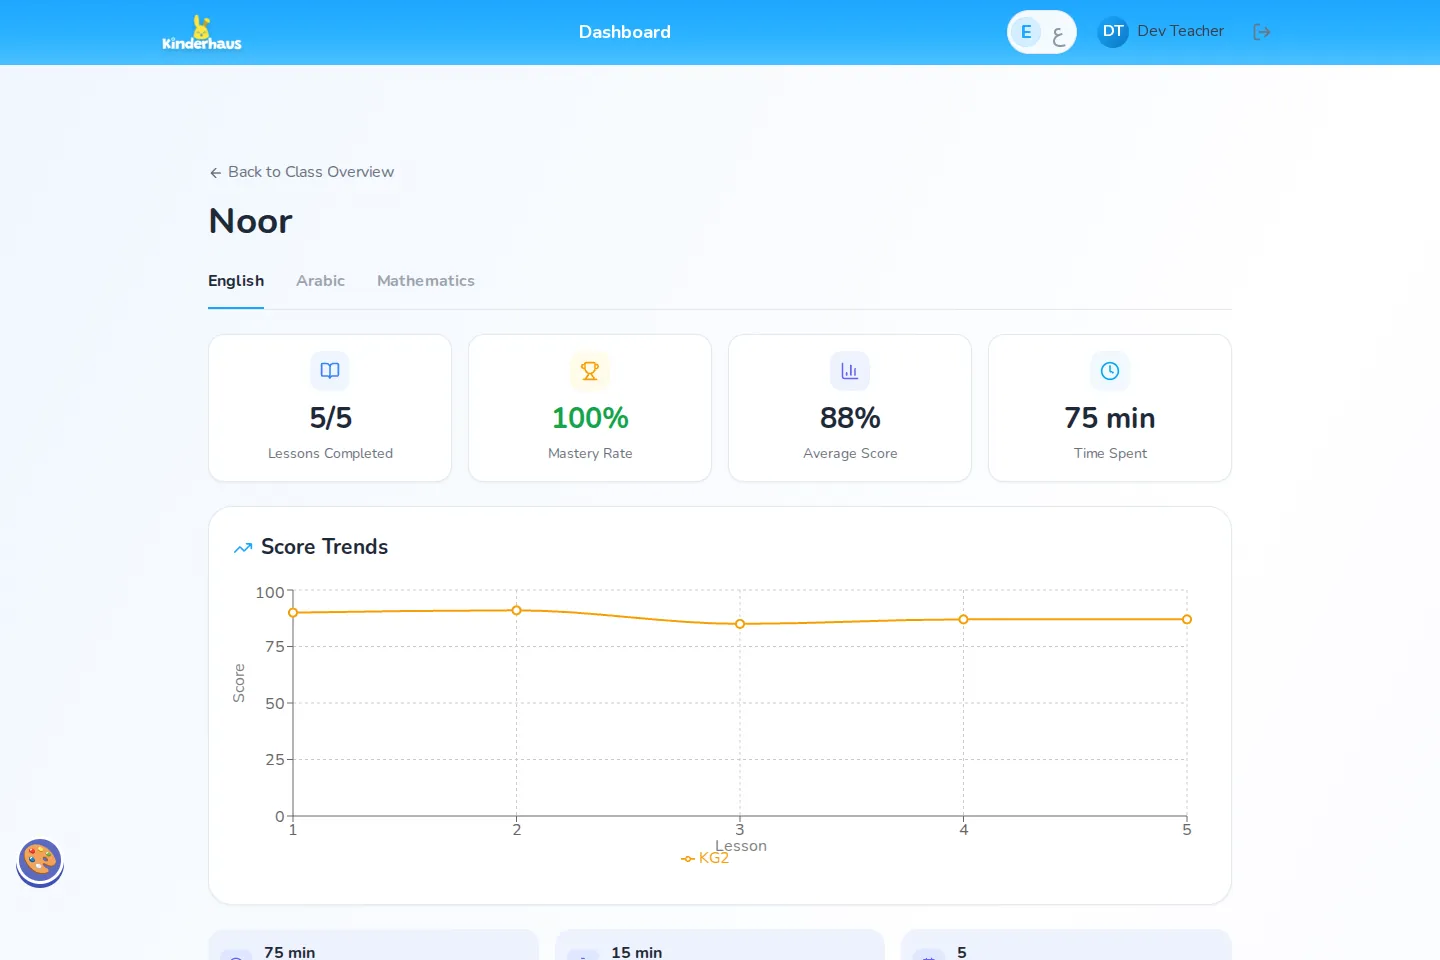The width and height of the screenshot is (1440, 960).
Task: Click the 88% average value
Action: (850, 418)
